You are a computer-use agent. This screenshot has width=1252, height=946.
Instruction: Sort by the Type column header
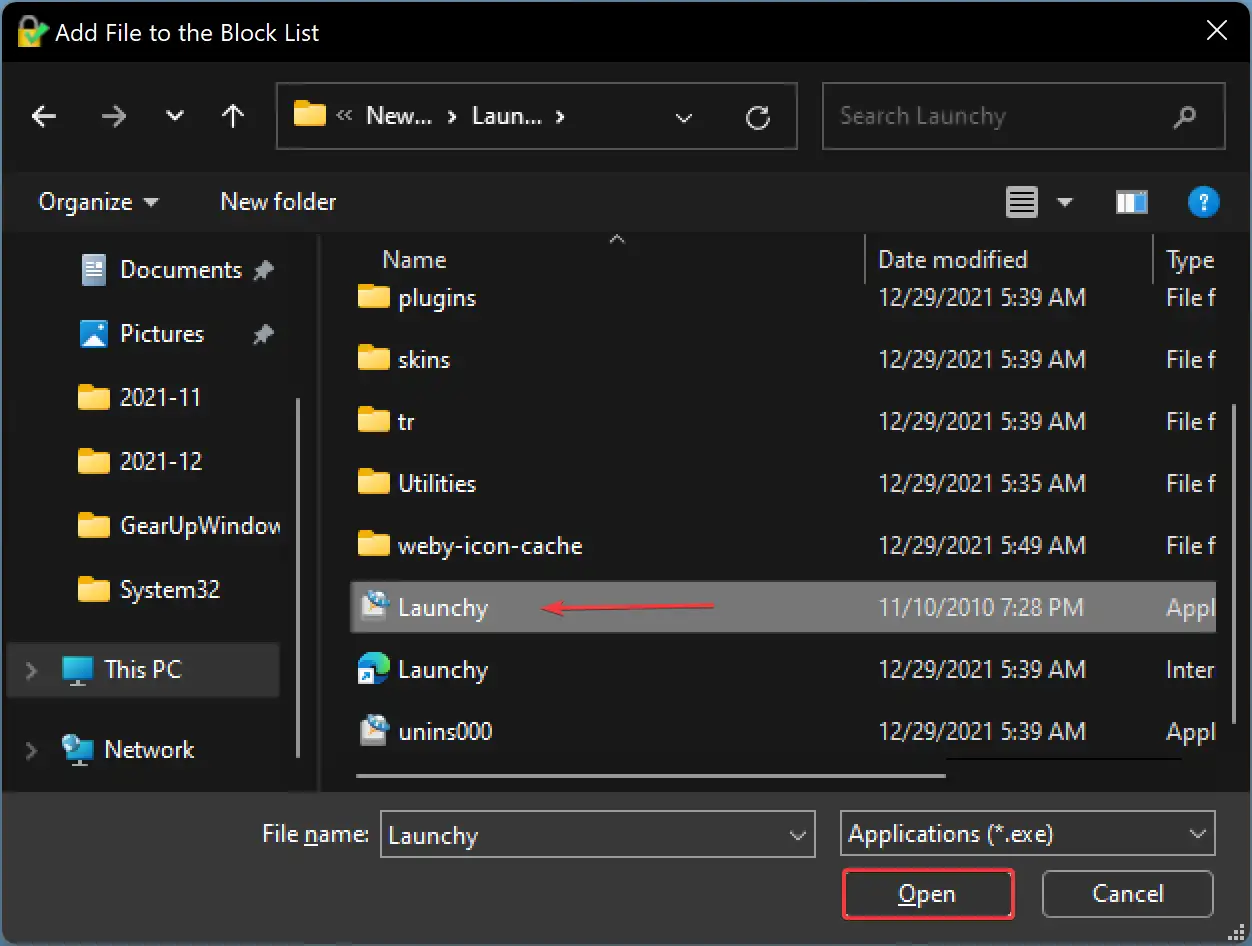pos(1190,260)
